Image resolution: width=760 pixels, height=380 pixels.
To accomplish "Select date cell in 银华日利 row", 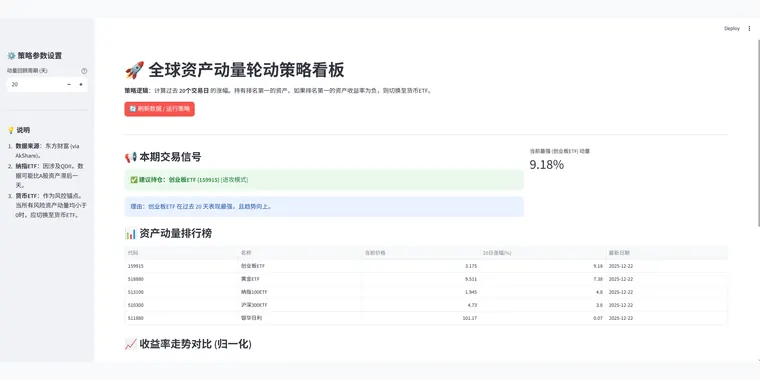I will coord(666,318).
